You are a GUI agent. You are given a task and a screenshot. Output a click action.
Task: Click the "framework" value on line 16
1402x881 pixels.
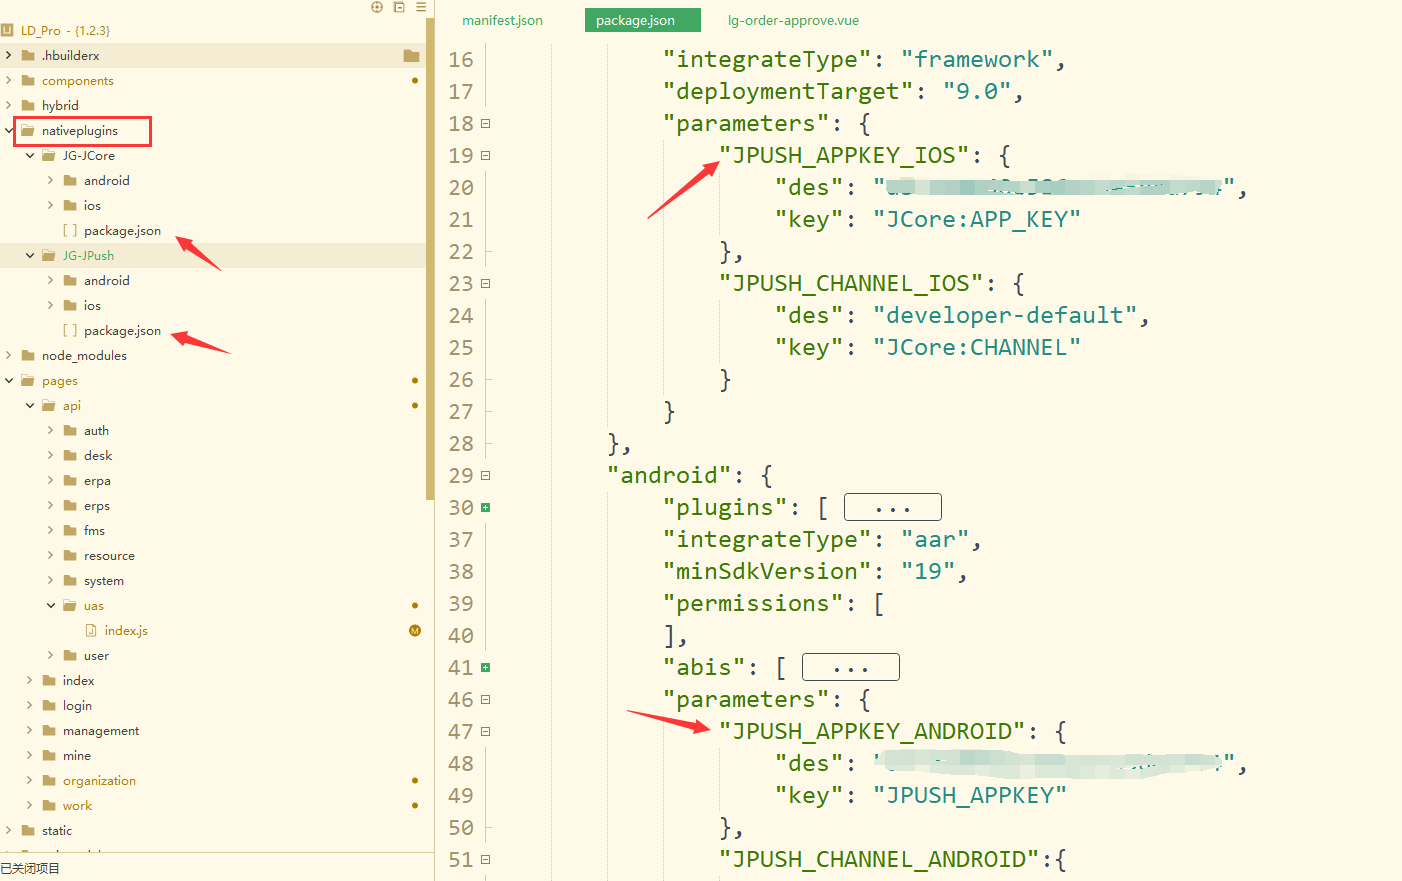977,59
